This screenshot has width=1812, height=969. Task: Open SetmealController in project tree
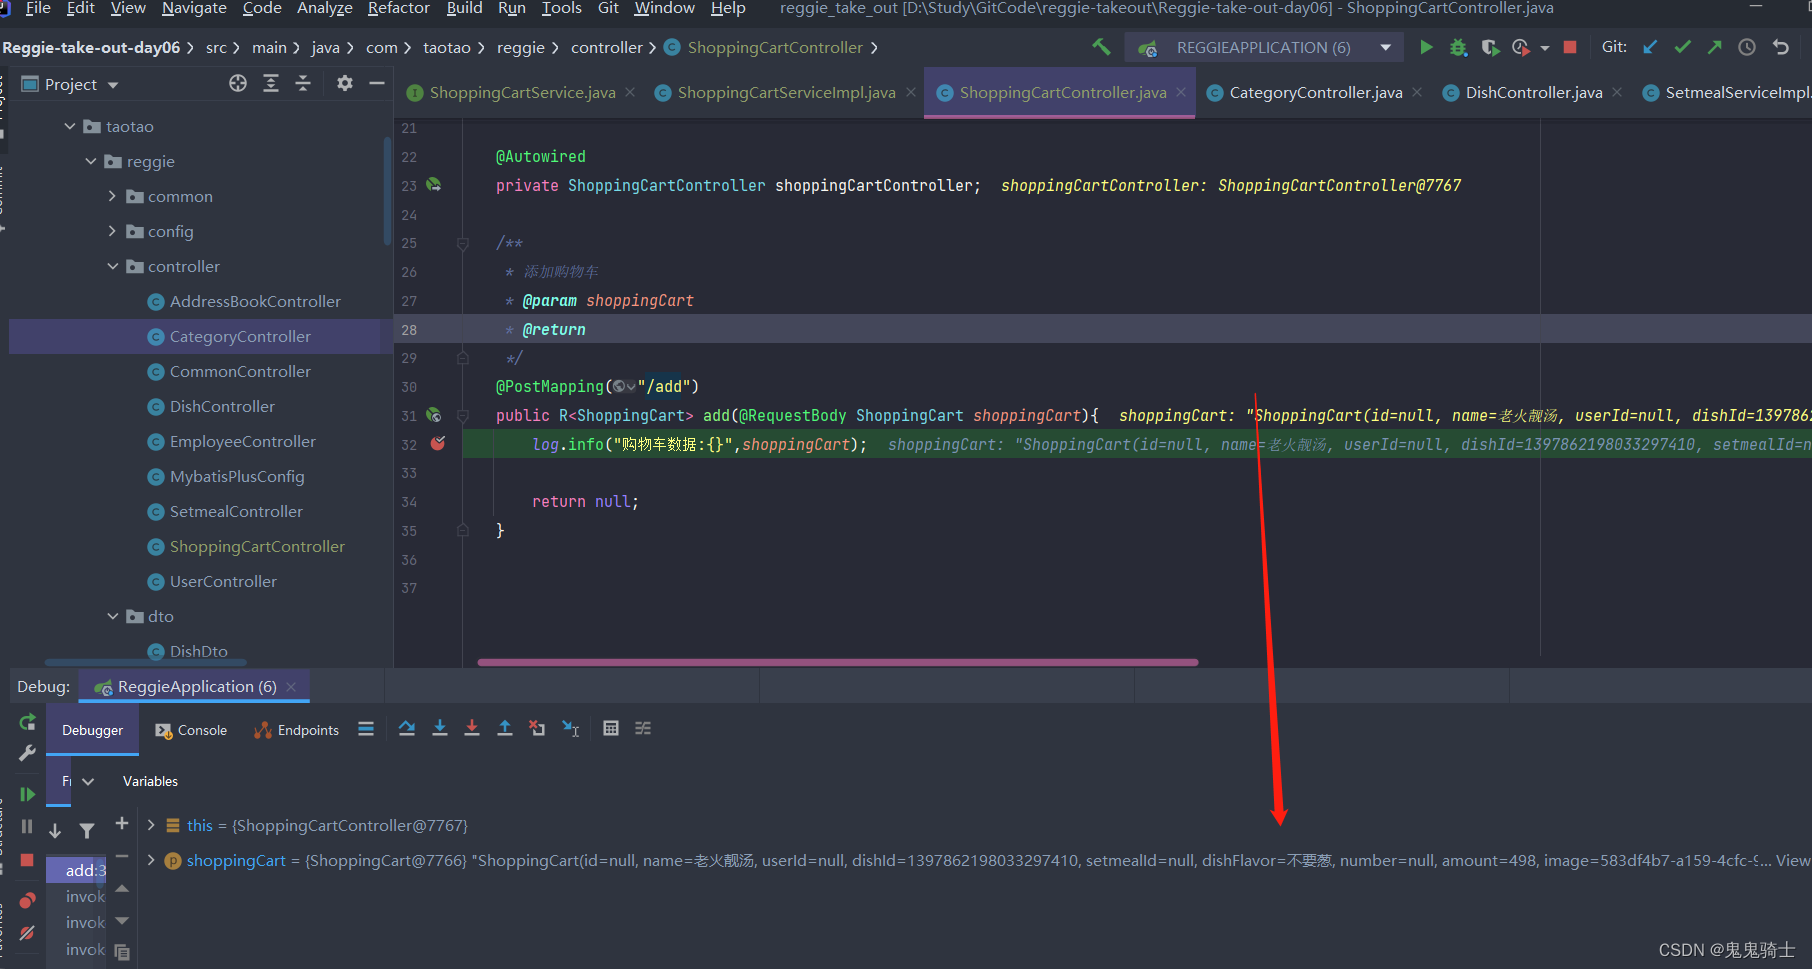[236, 511]
